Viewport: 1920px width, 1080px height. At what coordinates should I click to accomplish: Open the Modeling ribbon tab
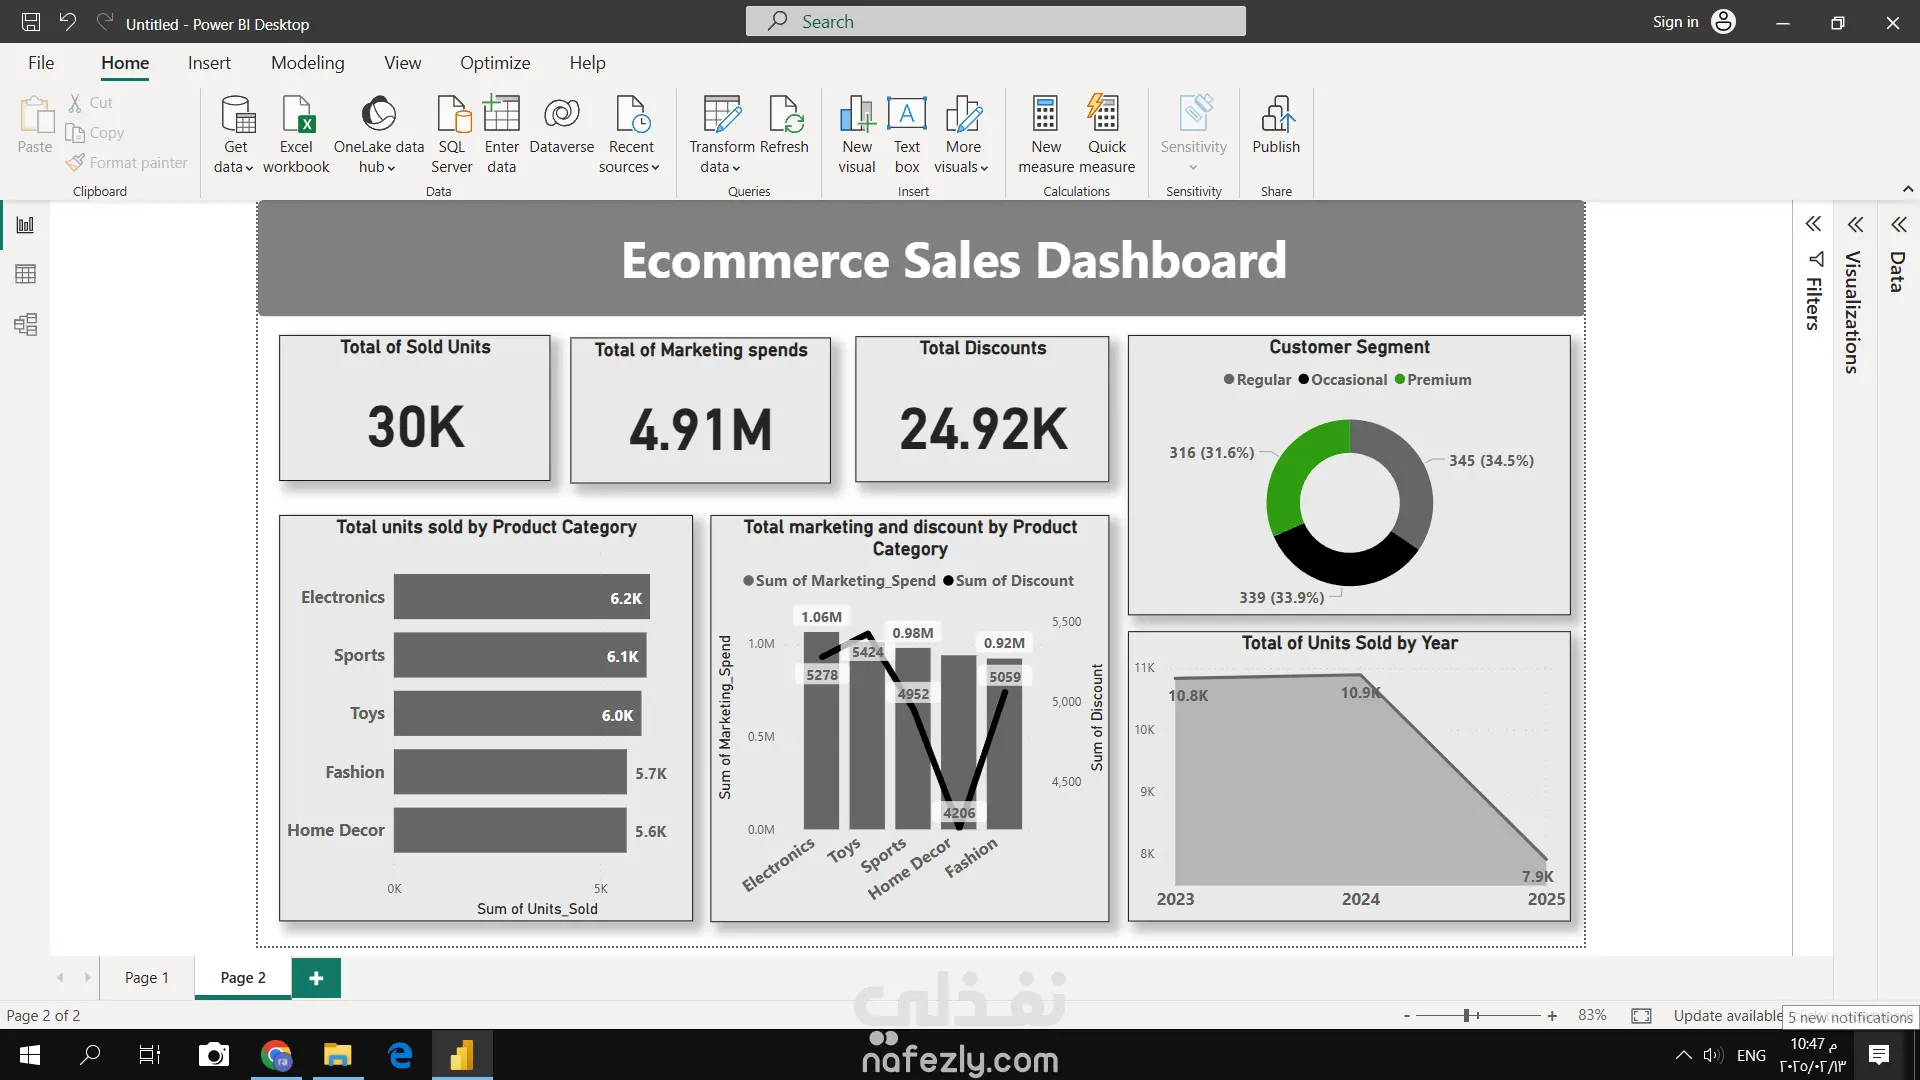click(307, 63)
